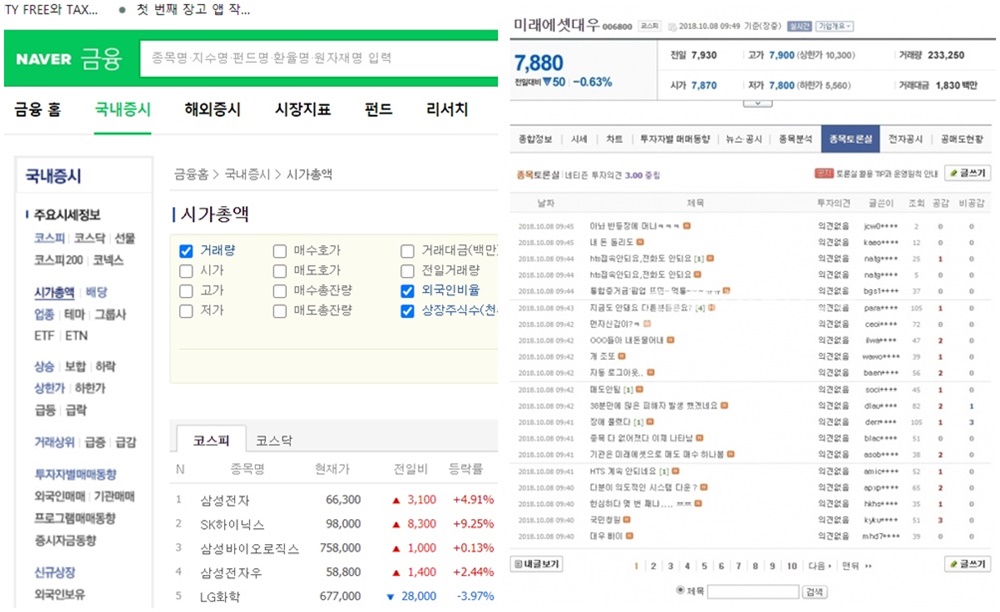Click the 내글보기 button
The width and height of the screenshot is (1000, 612).
click(x=537, y=564)
